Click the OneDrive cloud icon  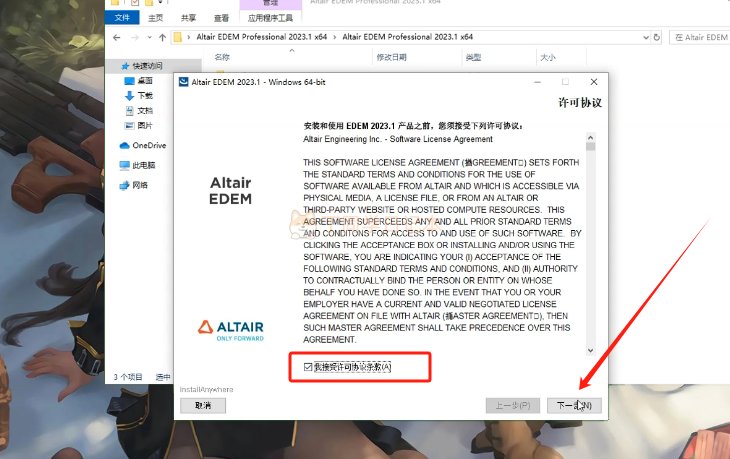(x=124, y=145)
